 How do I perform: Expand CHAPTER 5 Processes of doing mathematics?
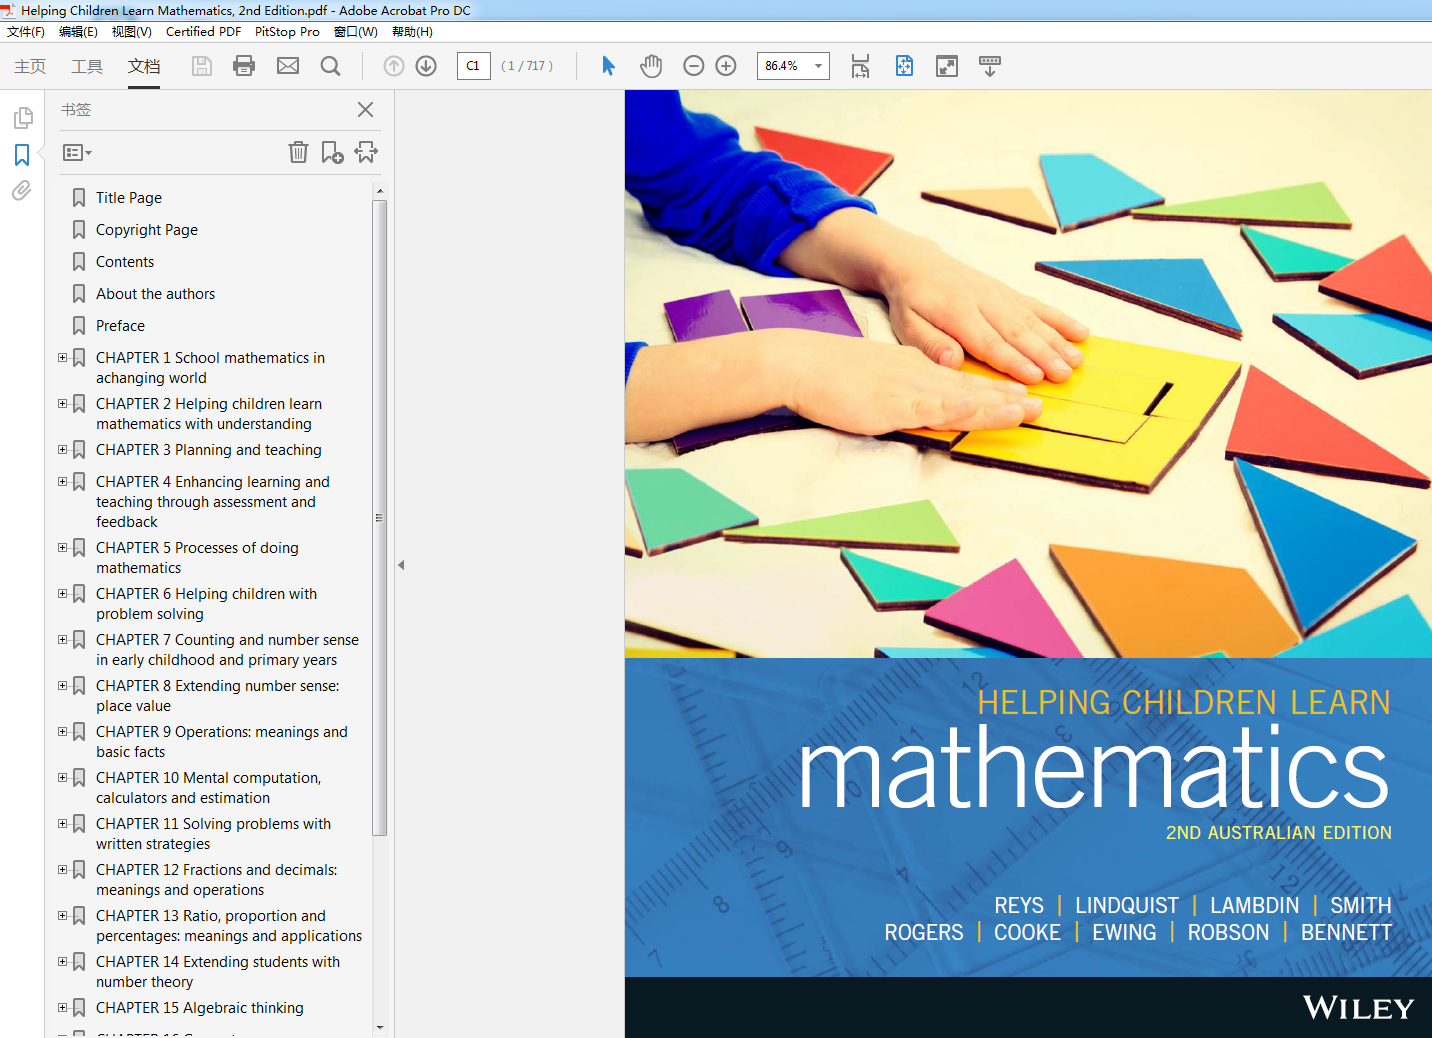coord(63,547)
